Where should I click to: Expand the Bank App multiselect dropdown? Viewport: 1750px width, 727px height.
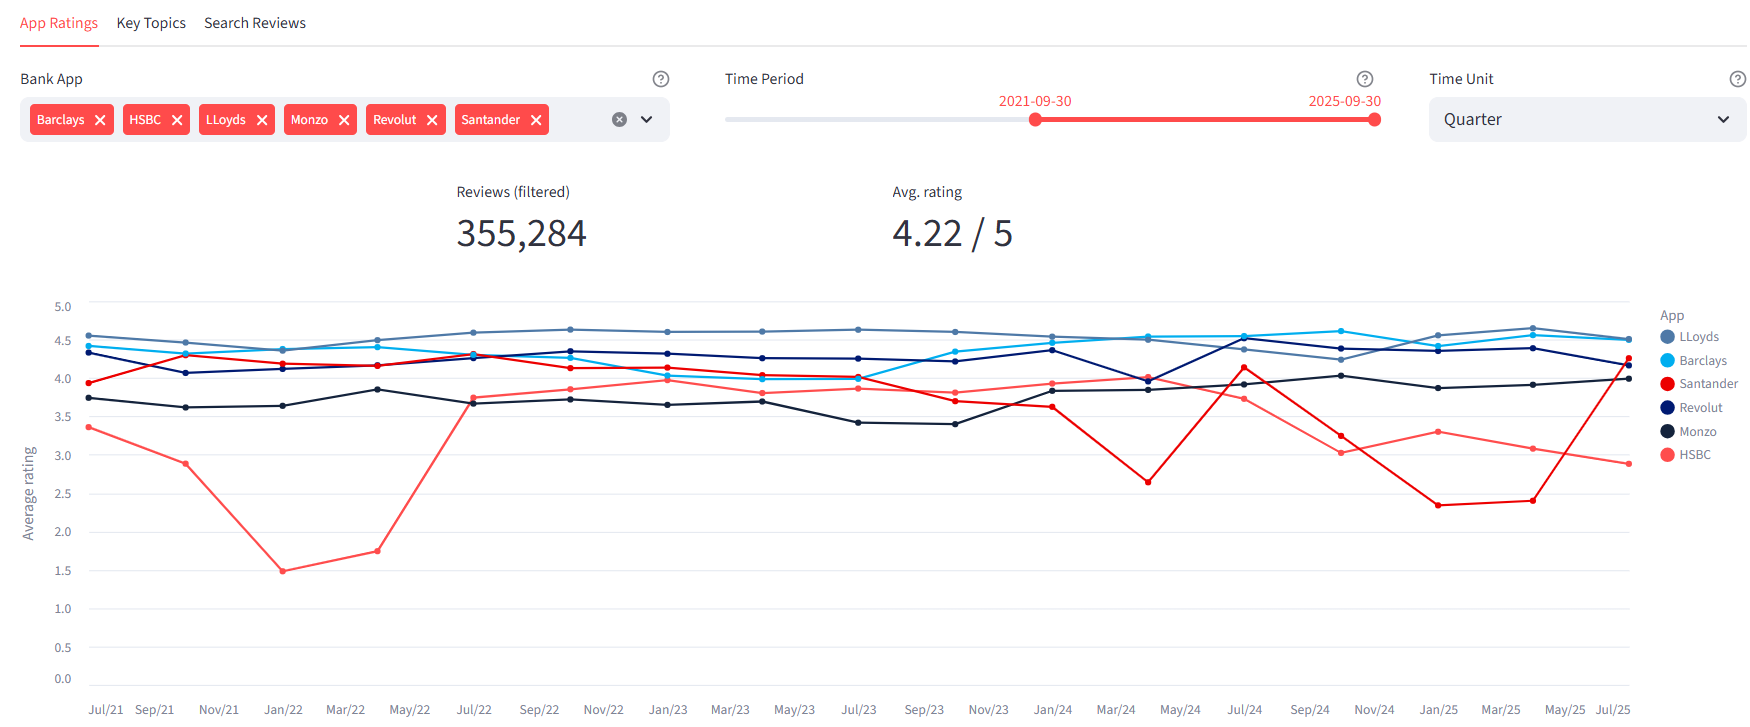click(647, 120)
